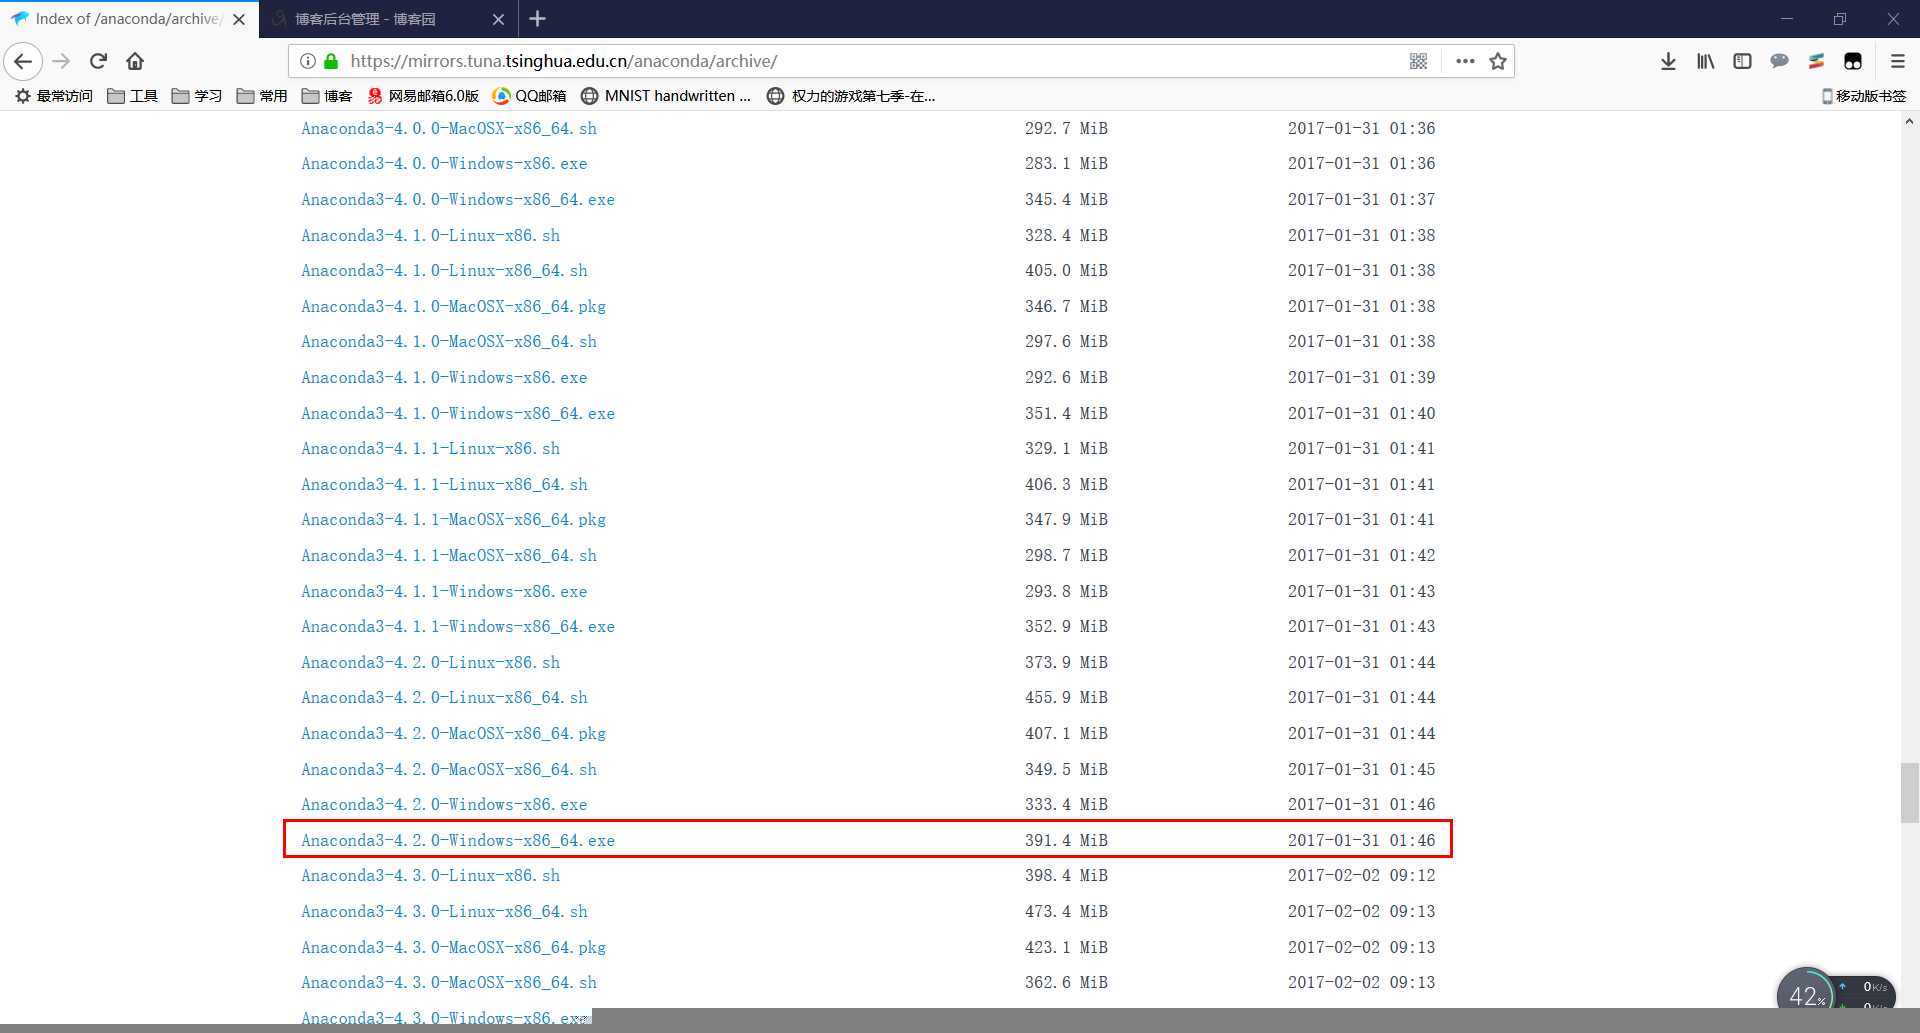Viewport: 1920px width, 1033px height.
Task: Open the chat bubble toolbar icon
Action: pyautogui.click(x=1779, y=61)
